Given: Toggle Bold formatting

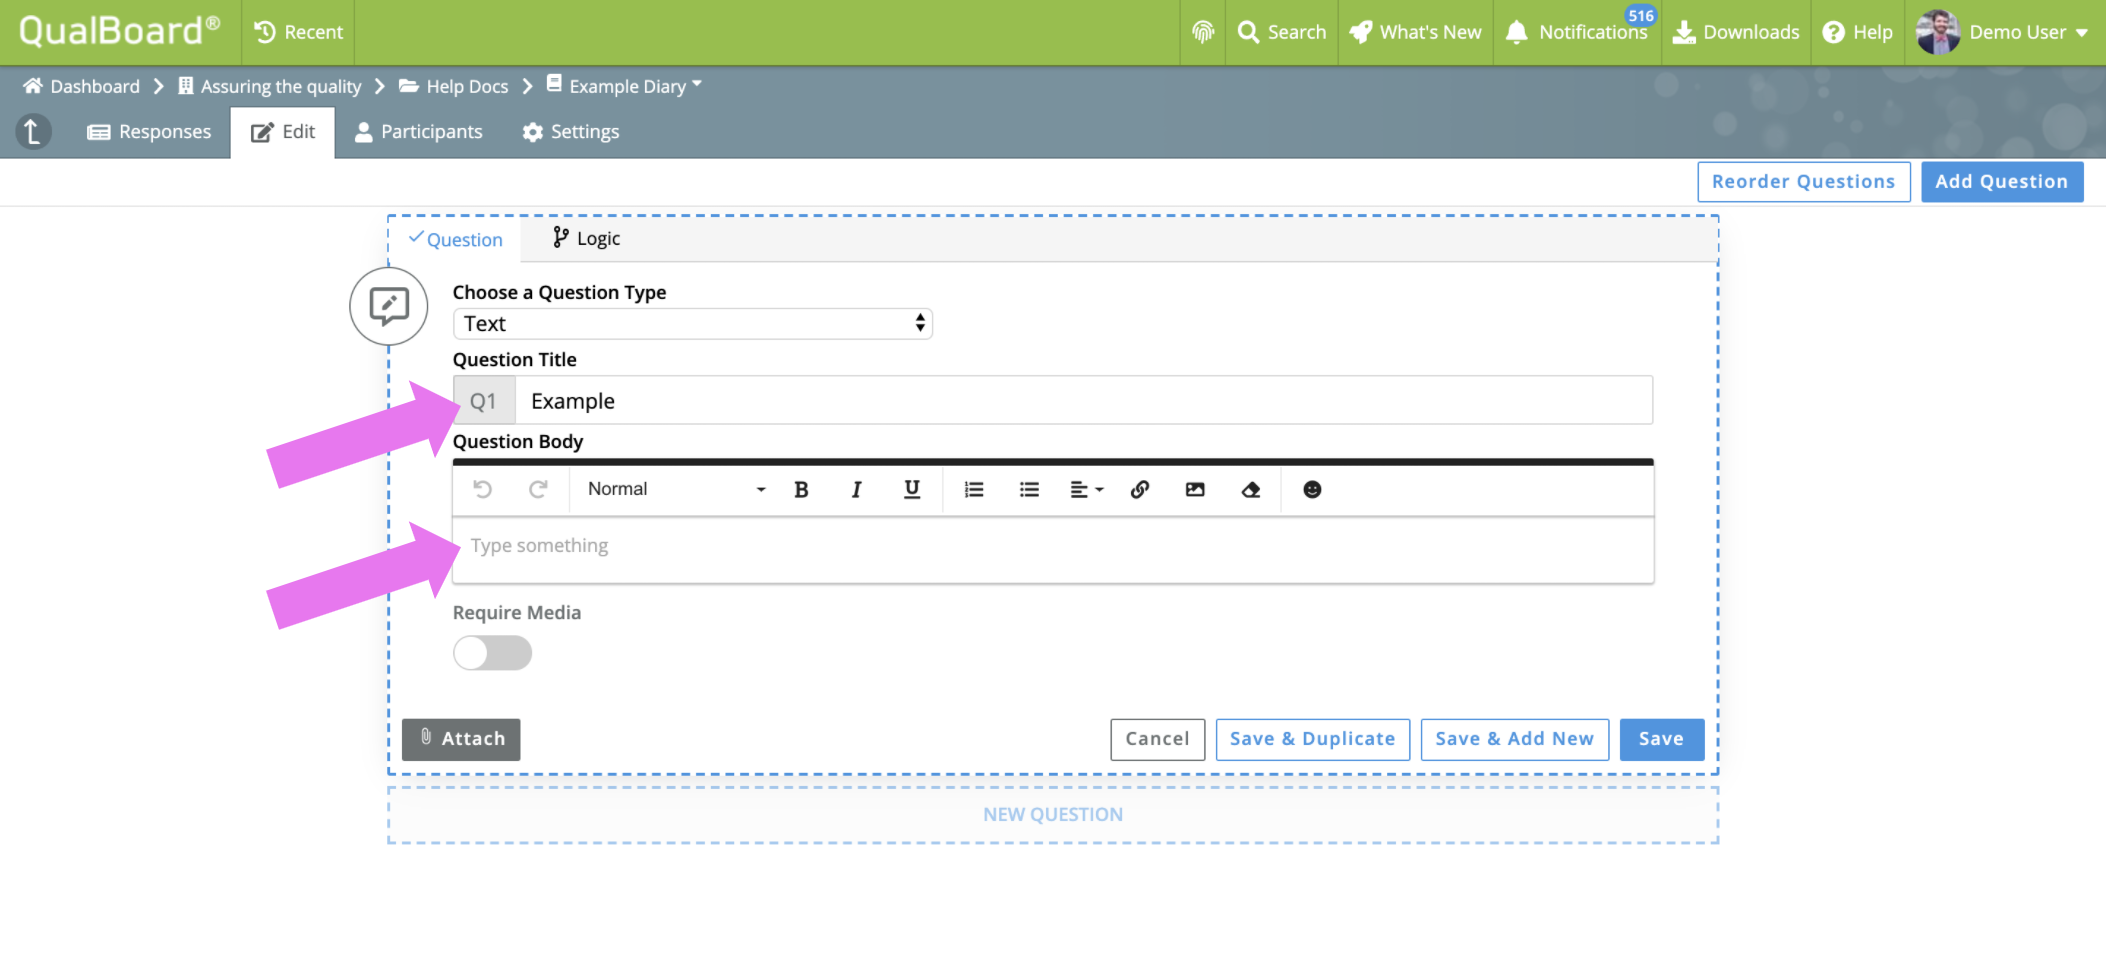Looking at the screenshot, I should point(801,489).
